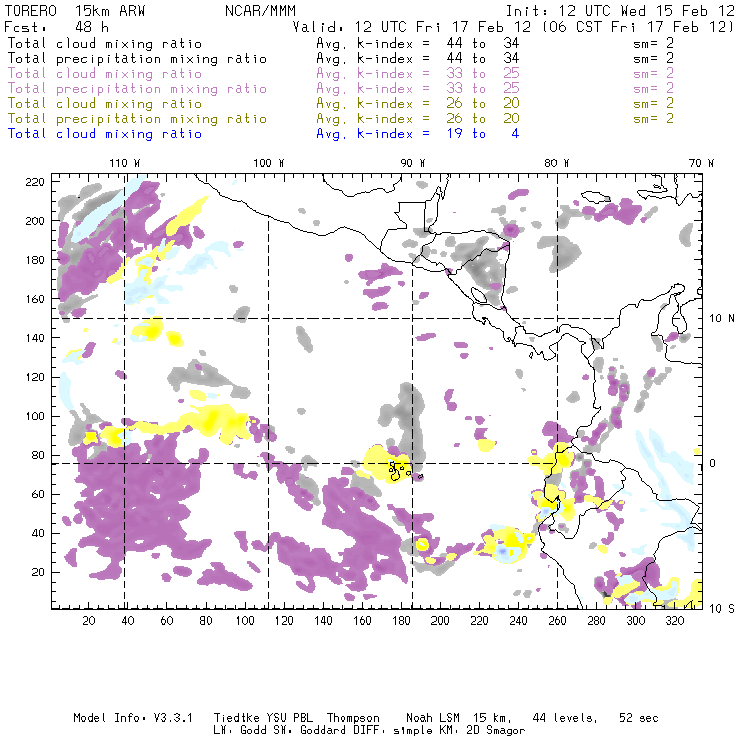
Task: Select the "90 W" longitude label
Action: point(413,163)
